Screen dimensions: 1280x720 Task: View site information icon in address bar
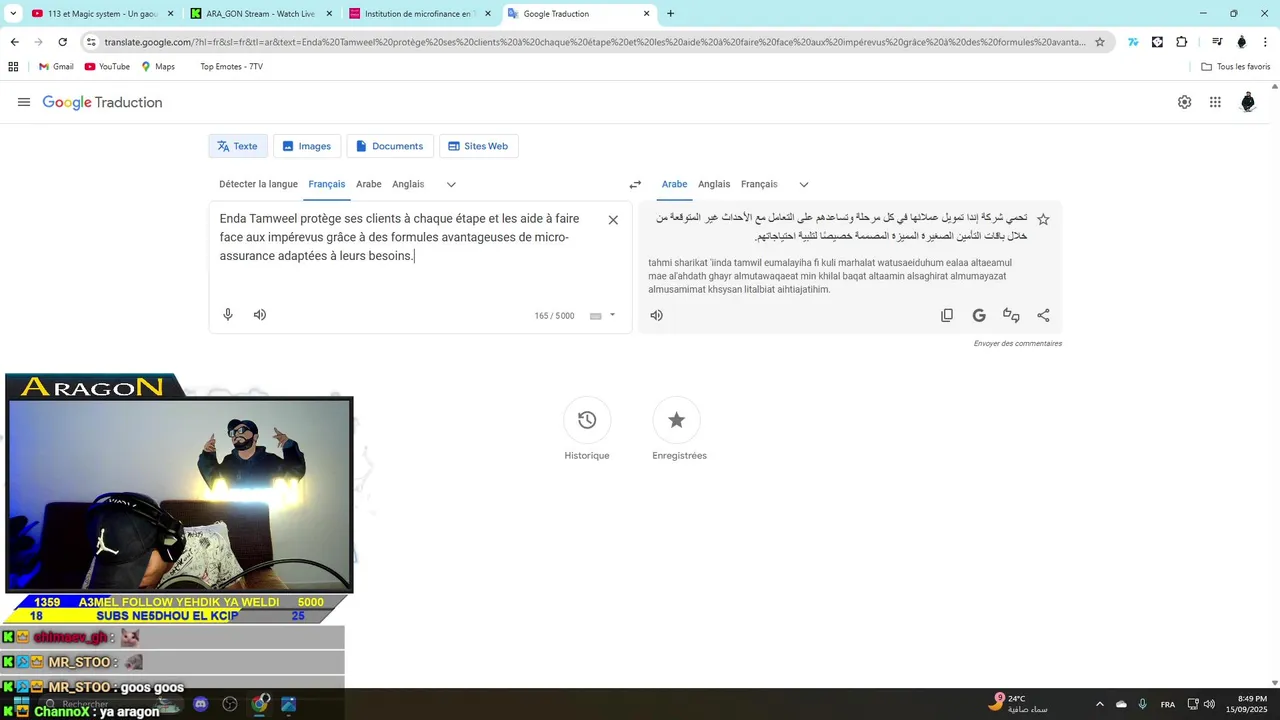click(x=90, y=42)
